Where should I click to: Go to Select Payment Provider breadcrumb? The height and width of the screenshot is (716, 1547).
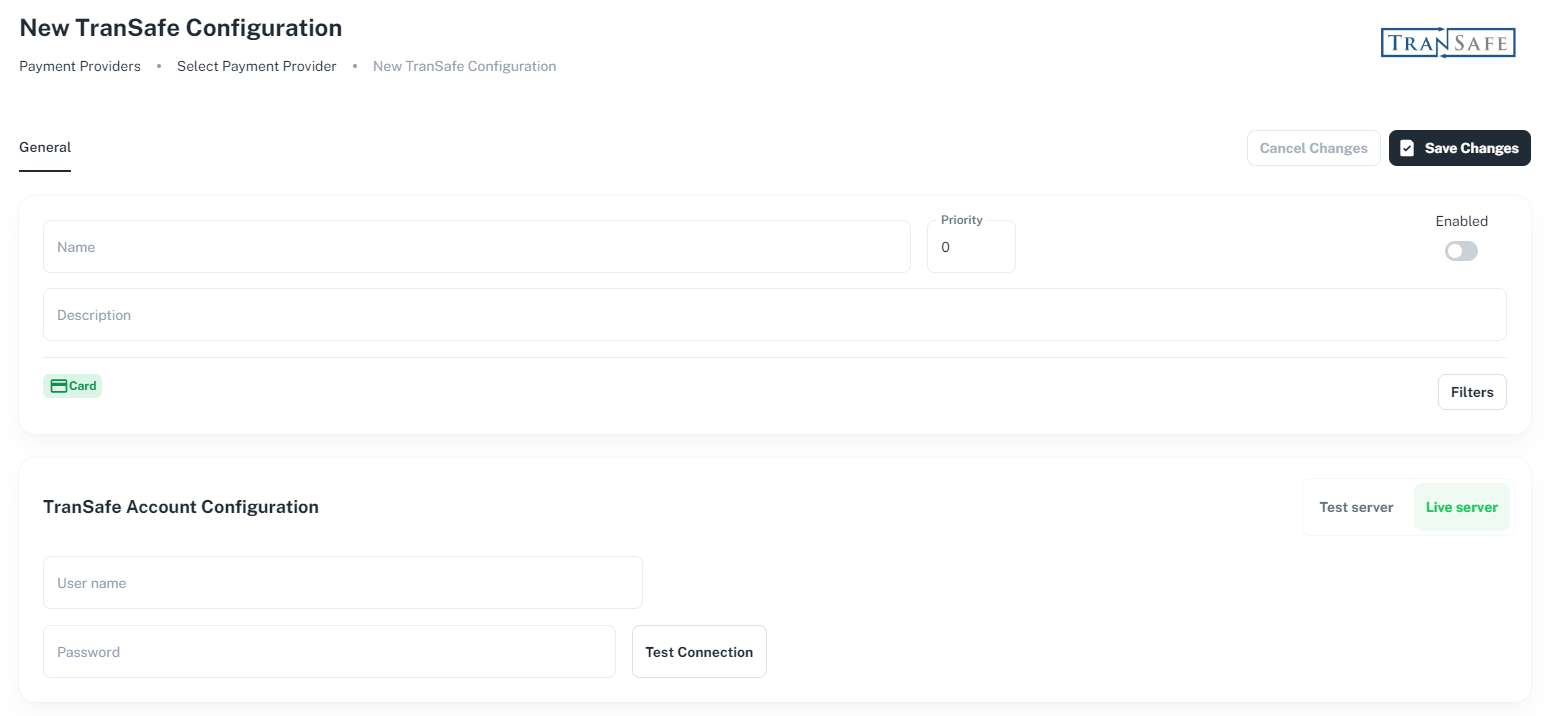257,66
